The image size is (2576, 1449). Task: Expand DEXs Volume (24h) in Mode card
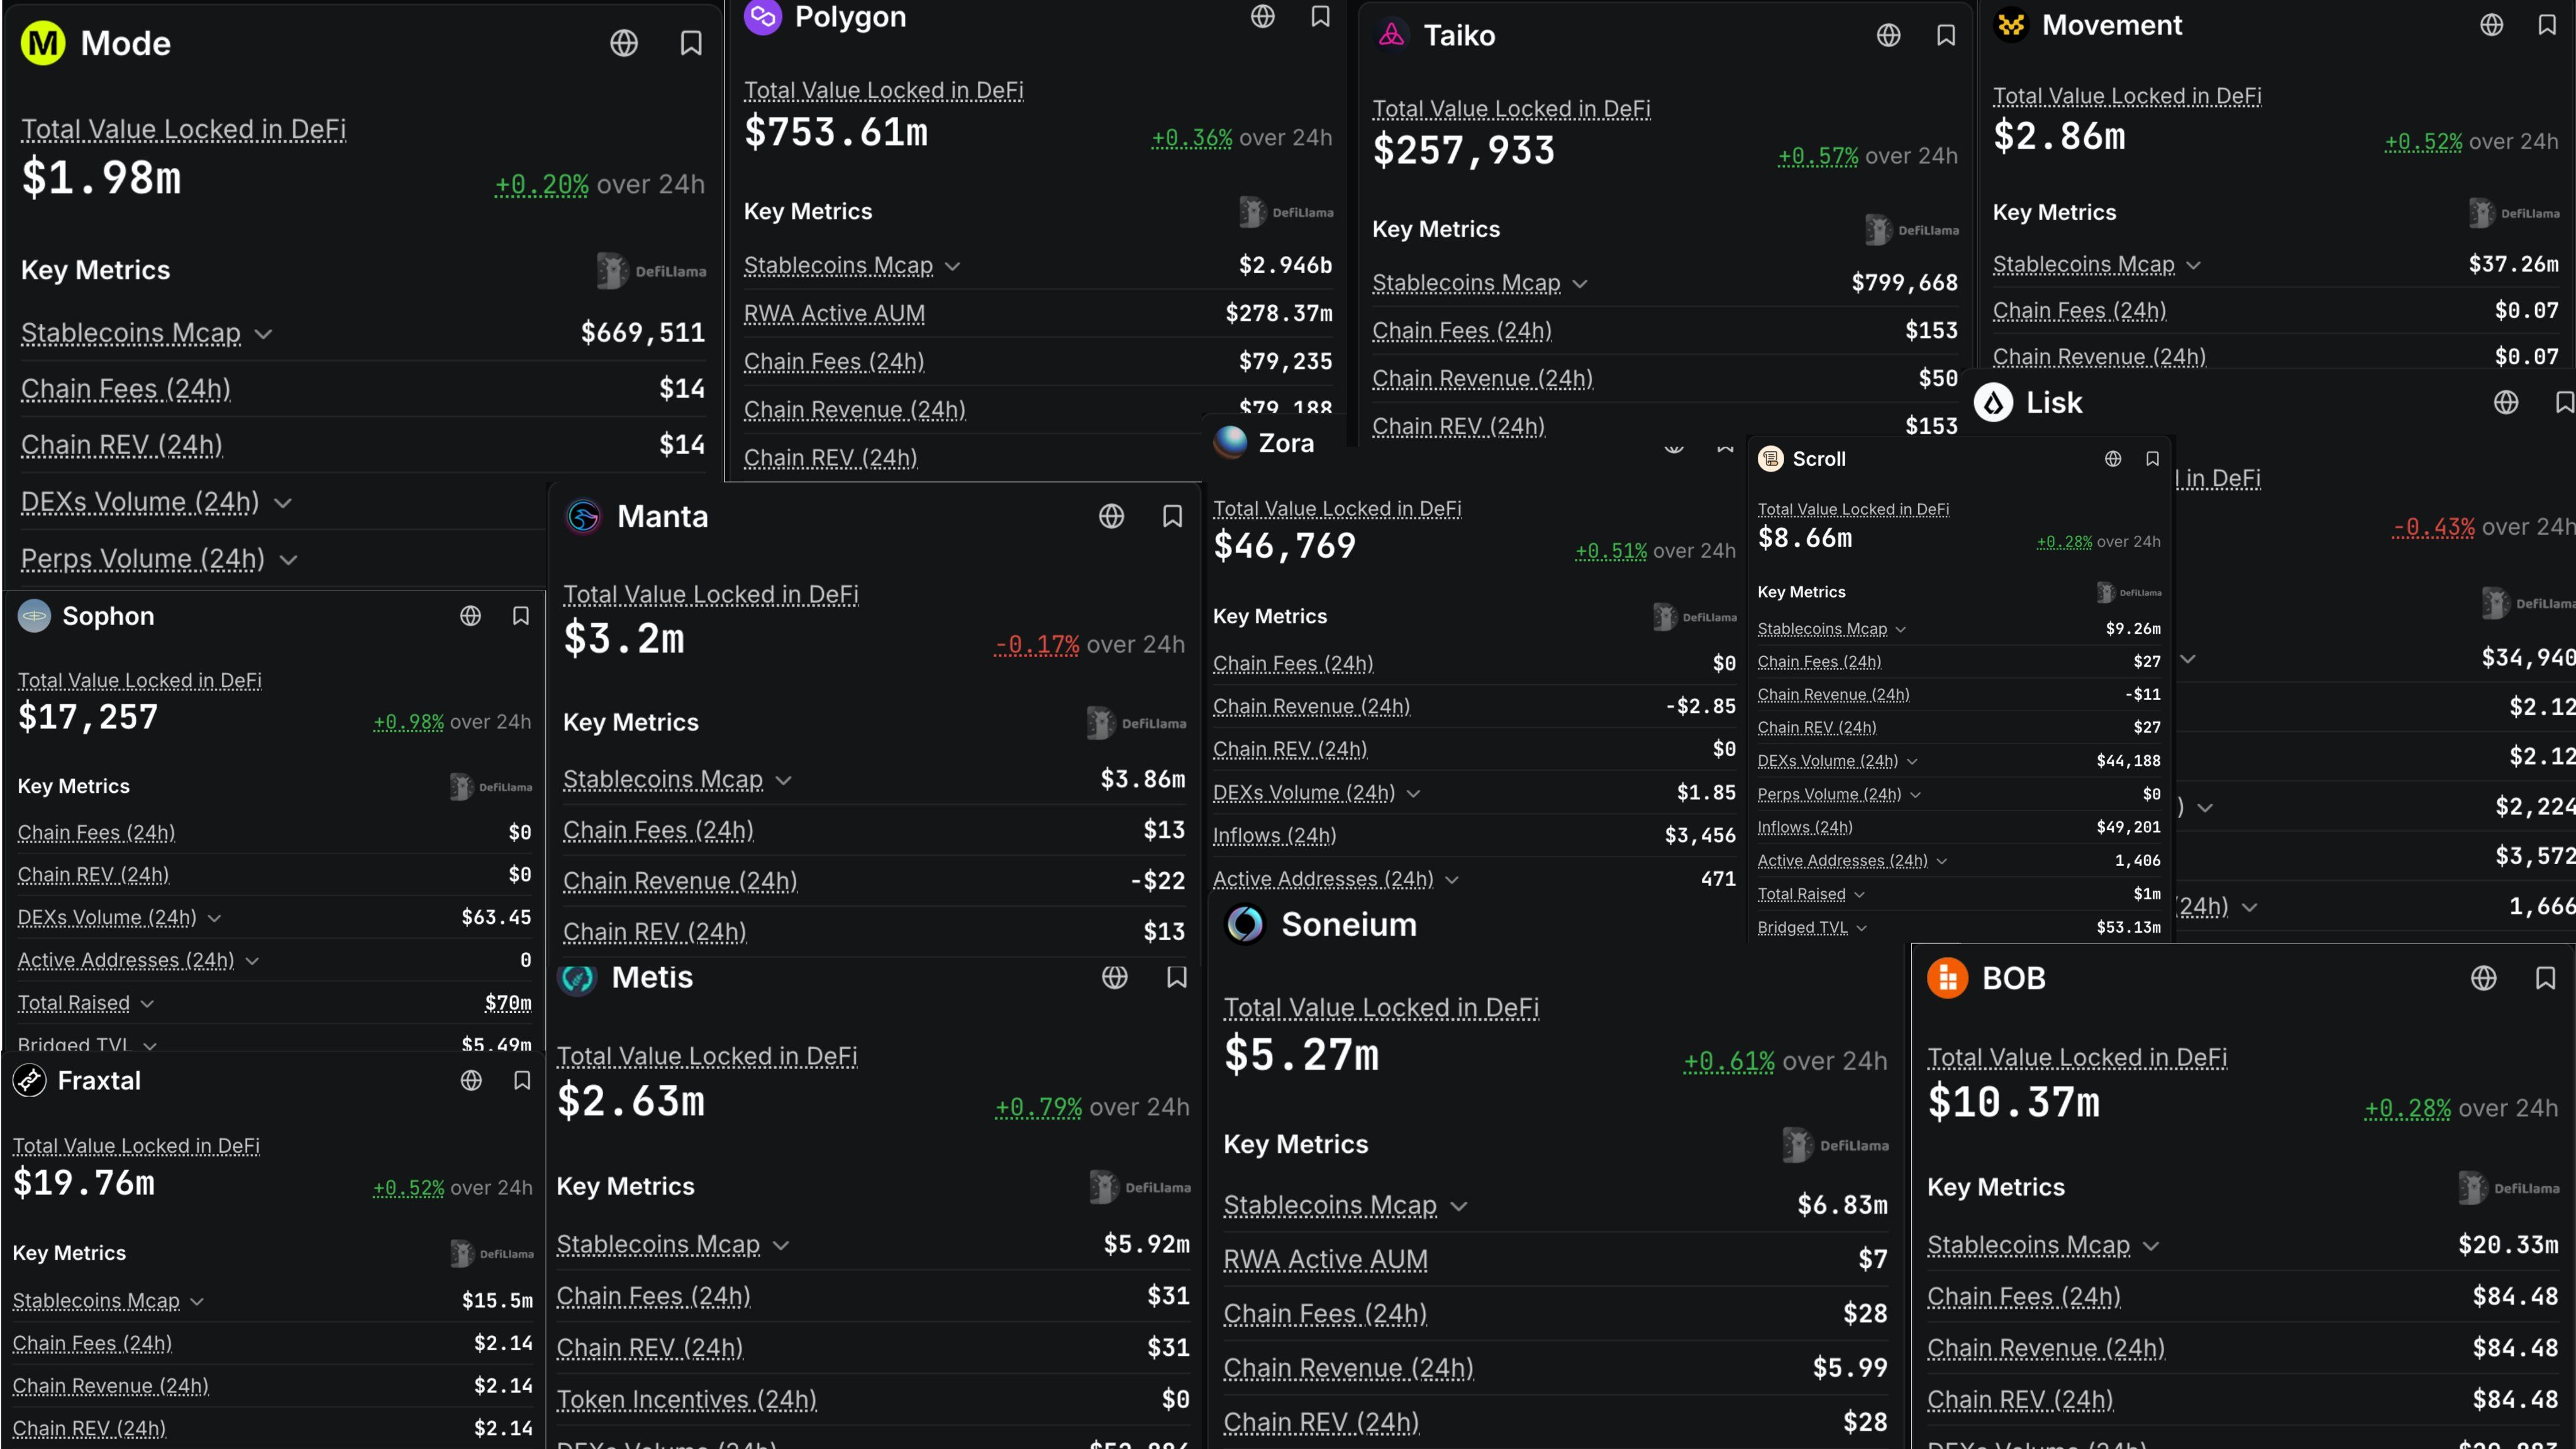pyautogui.click(x=283, y=503)
